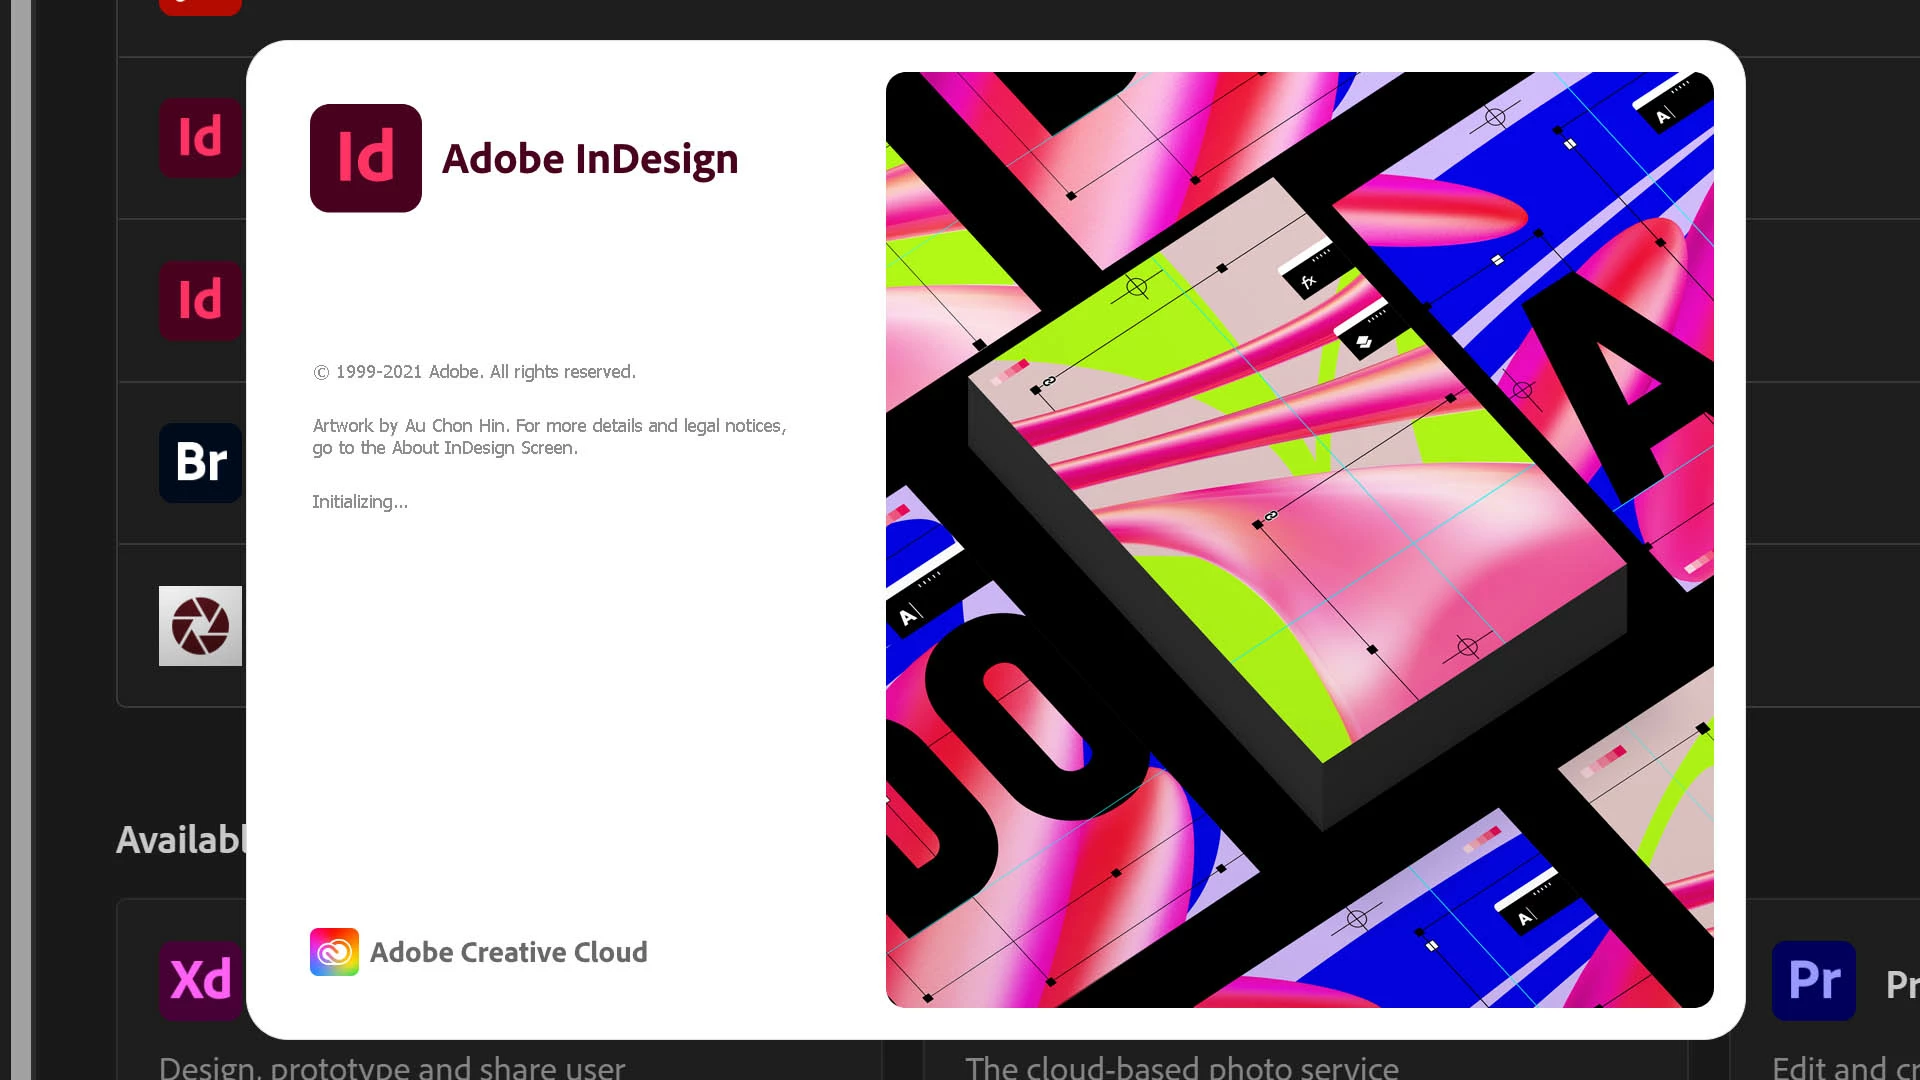Click the "Initializing..." status text
Screen dimensions: 1920x1080
pos(360,502)
